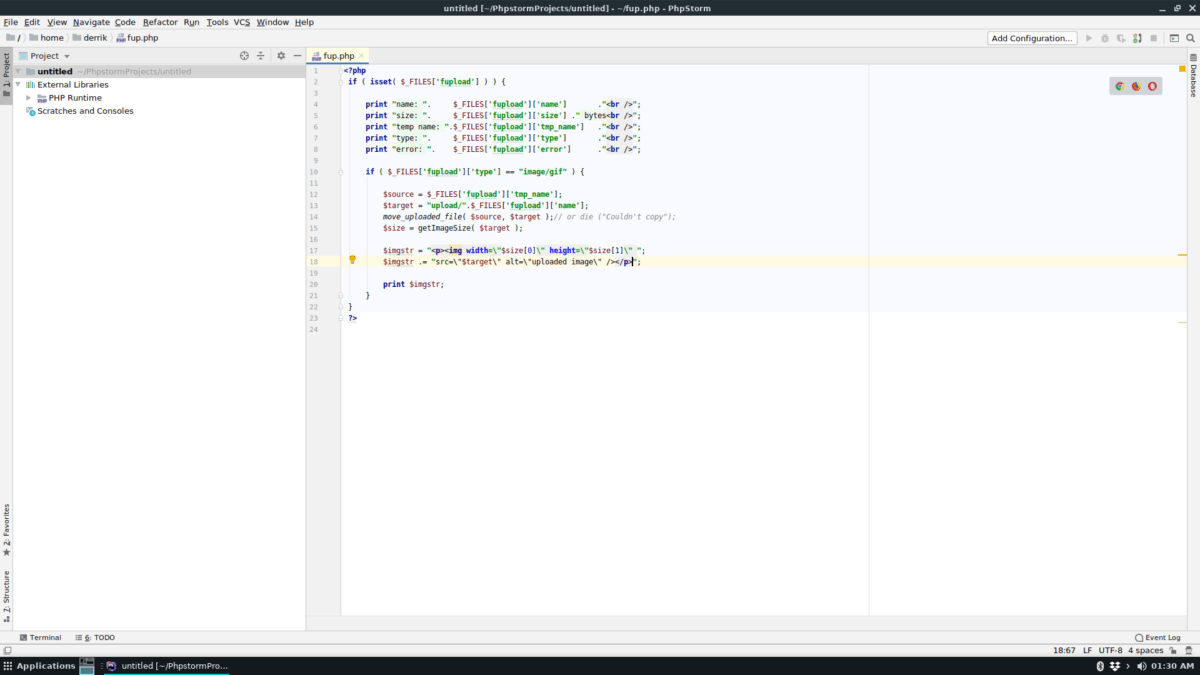Hide the Project panel with the minimize bar

[x=297, y=56]
